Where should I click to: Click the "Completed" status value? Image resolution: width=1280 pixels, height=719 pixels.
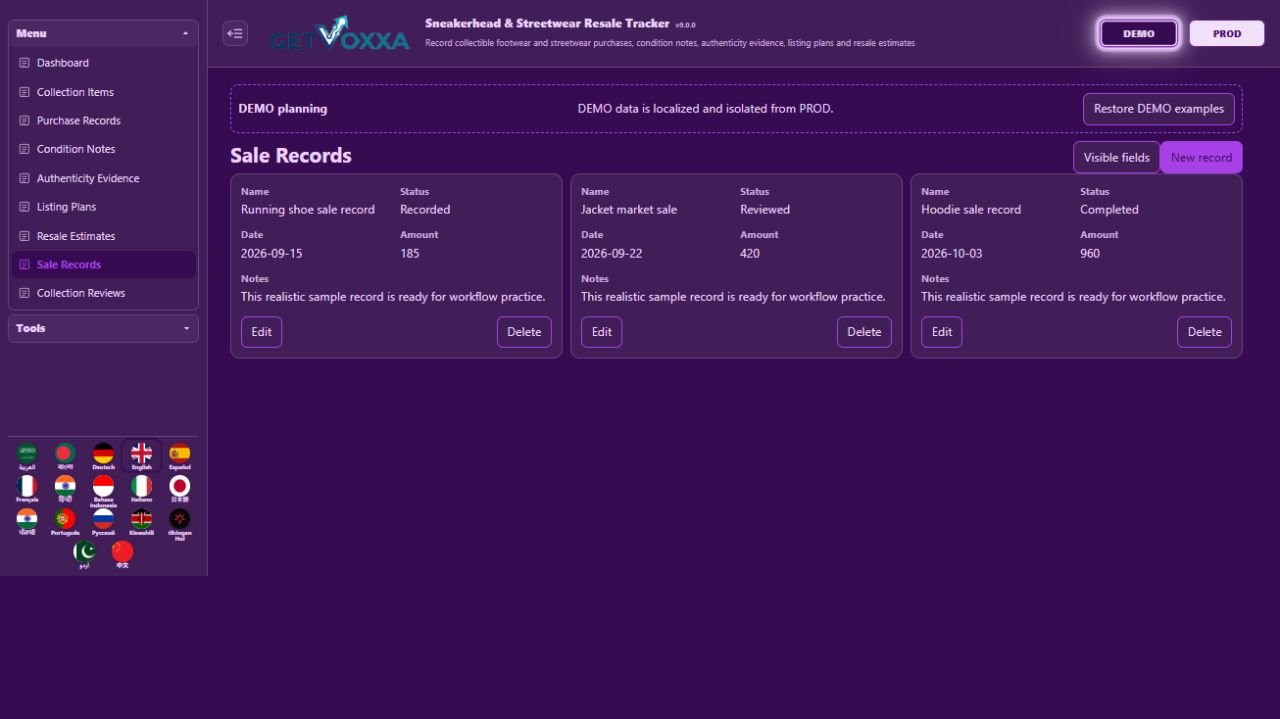1109,210
